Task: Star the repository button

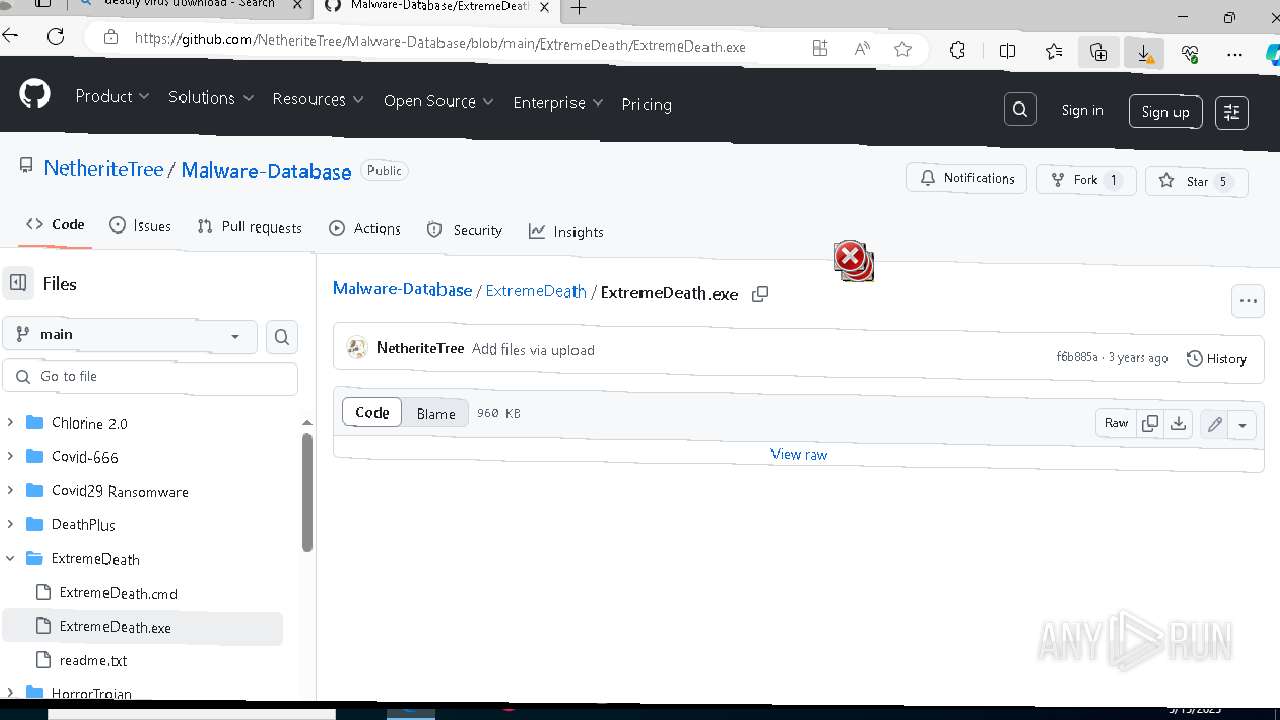Action: [1197, 181]
